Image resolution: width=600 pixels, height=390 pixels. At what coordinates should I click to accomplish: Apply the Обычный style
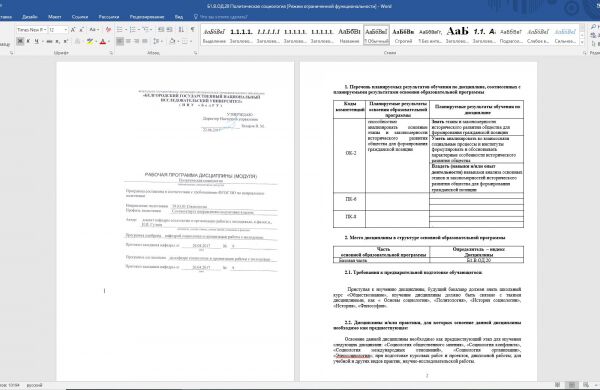pos(376,35)
